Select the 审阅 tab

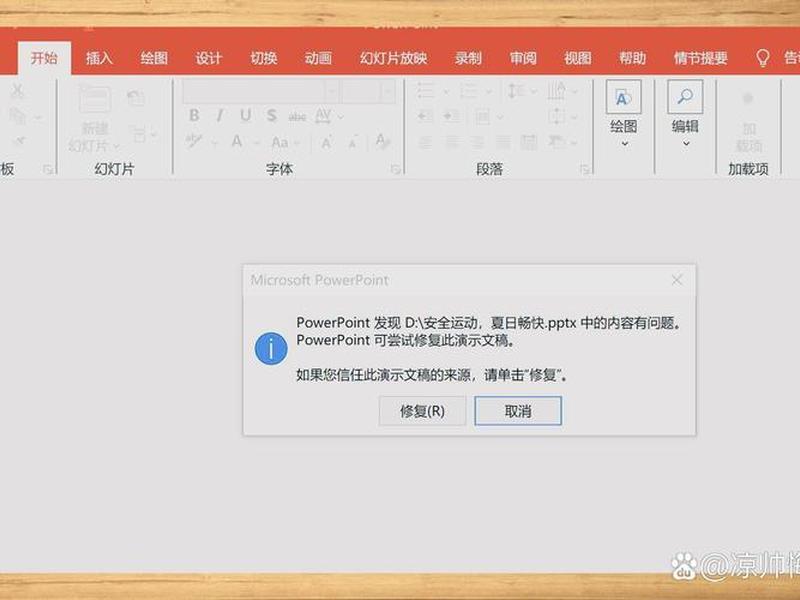pos(523,58)
